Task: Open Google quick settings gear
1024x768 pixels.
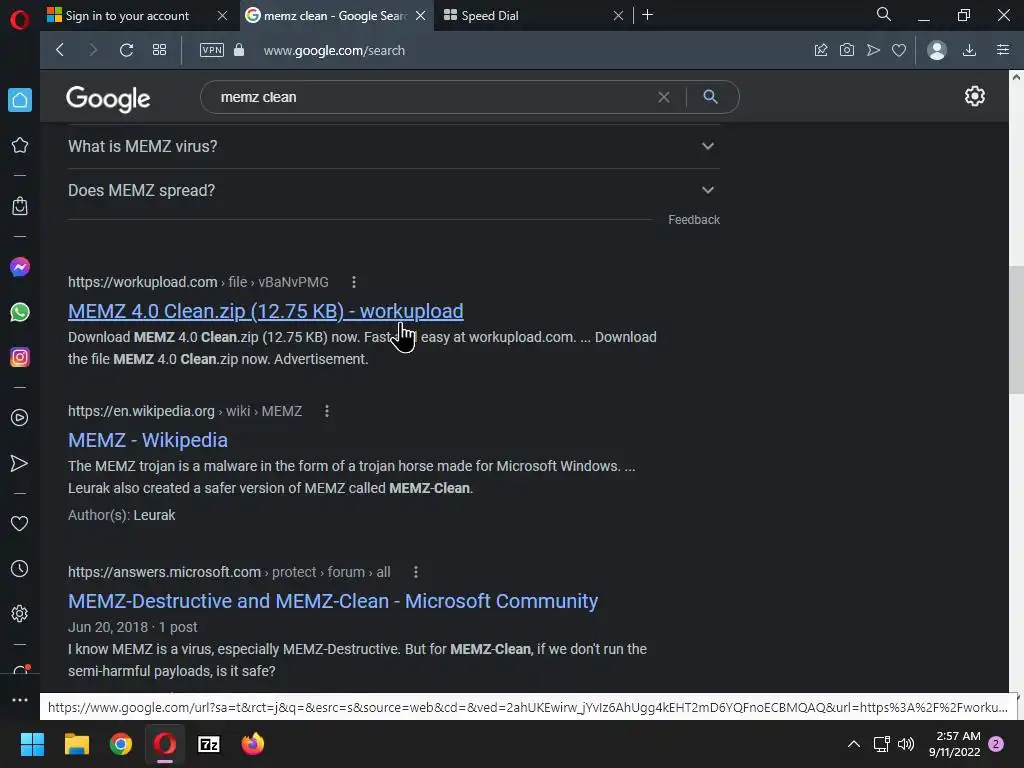Action: 974,96
